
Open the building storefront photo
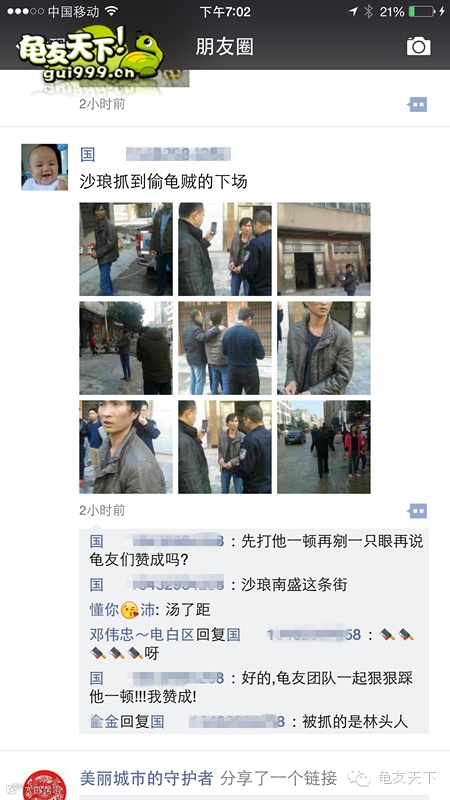pyautogui.click(x=323, y=249)
